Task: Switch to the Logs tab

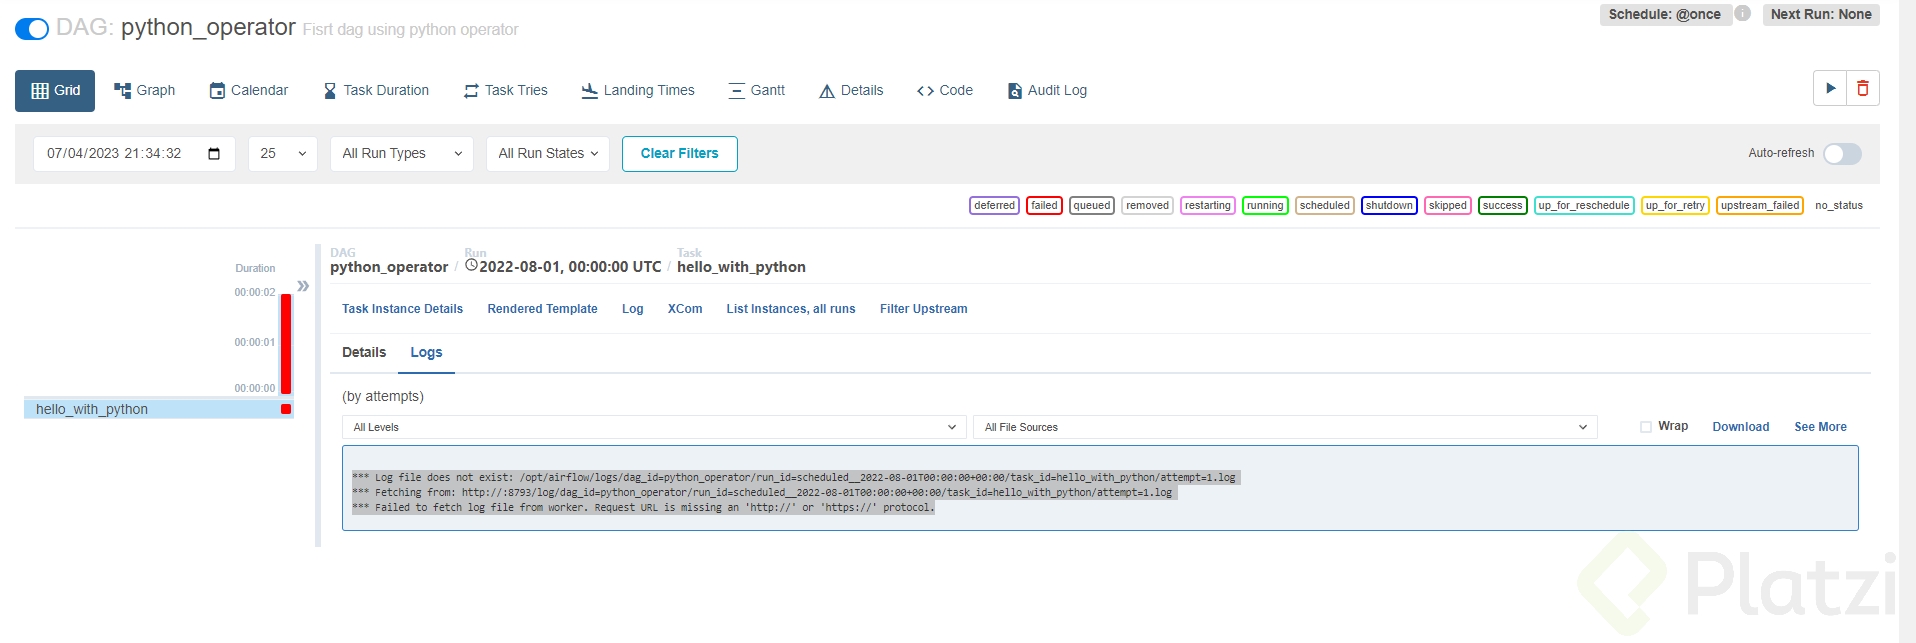Action: [426, 353]
